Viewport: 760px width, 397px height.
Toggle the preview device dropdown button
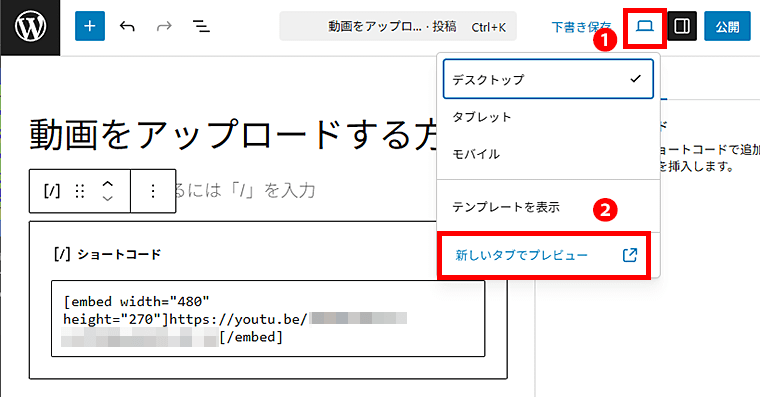point(645,27)
